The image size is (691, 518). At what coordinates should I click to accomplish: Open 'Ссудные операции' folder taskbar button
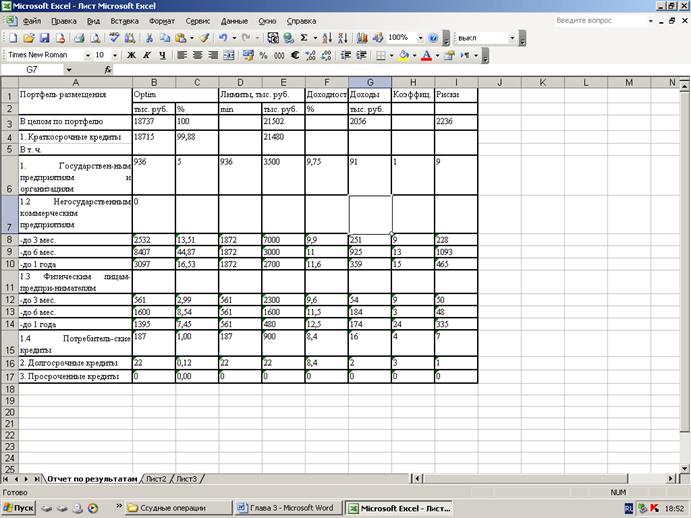pos(178,508)
